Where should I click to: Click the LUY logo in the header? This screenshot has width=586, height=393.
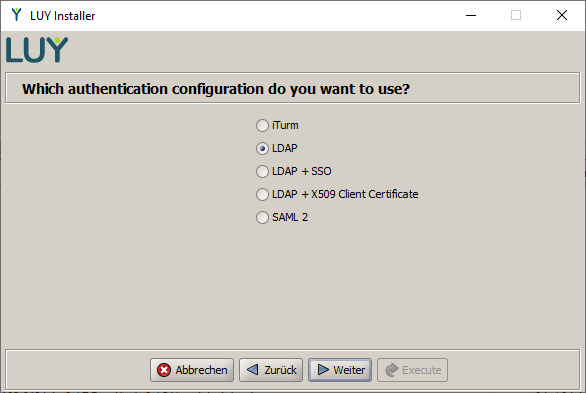click(37, 50)
